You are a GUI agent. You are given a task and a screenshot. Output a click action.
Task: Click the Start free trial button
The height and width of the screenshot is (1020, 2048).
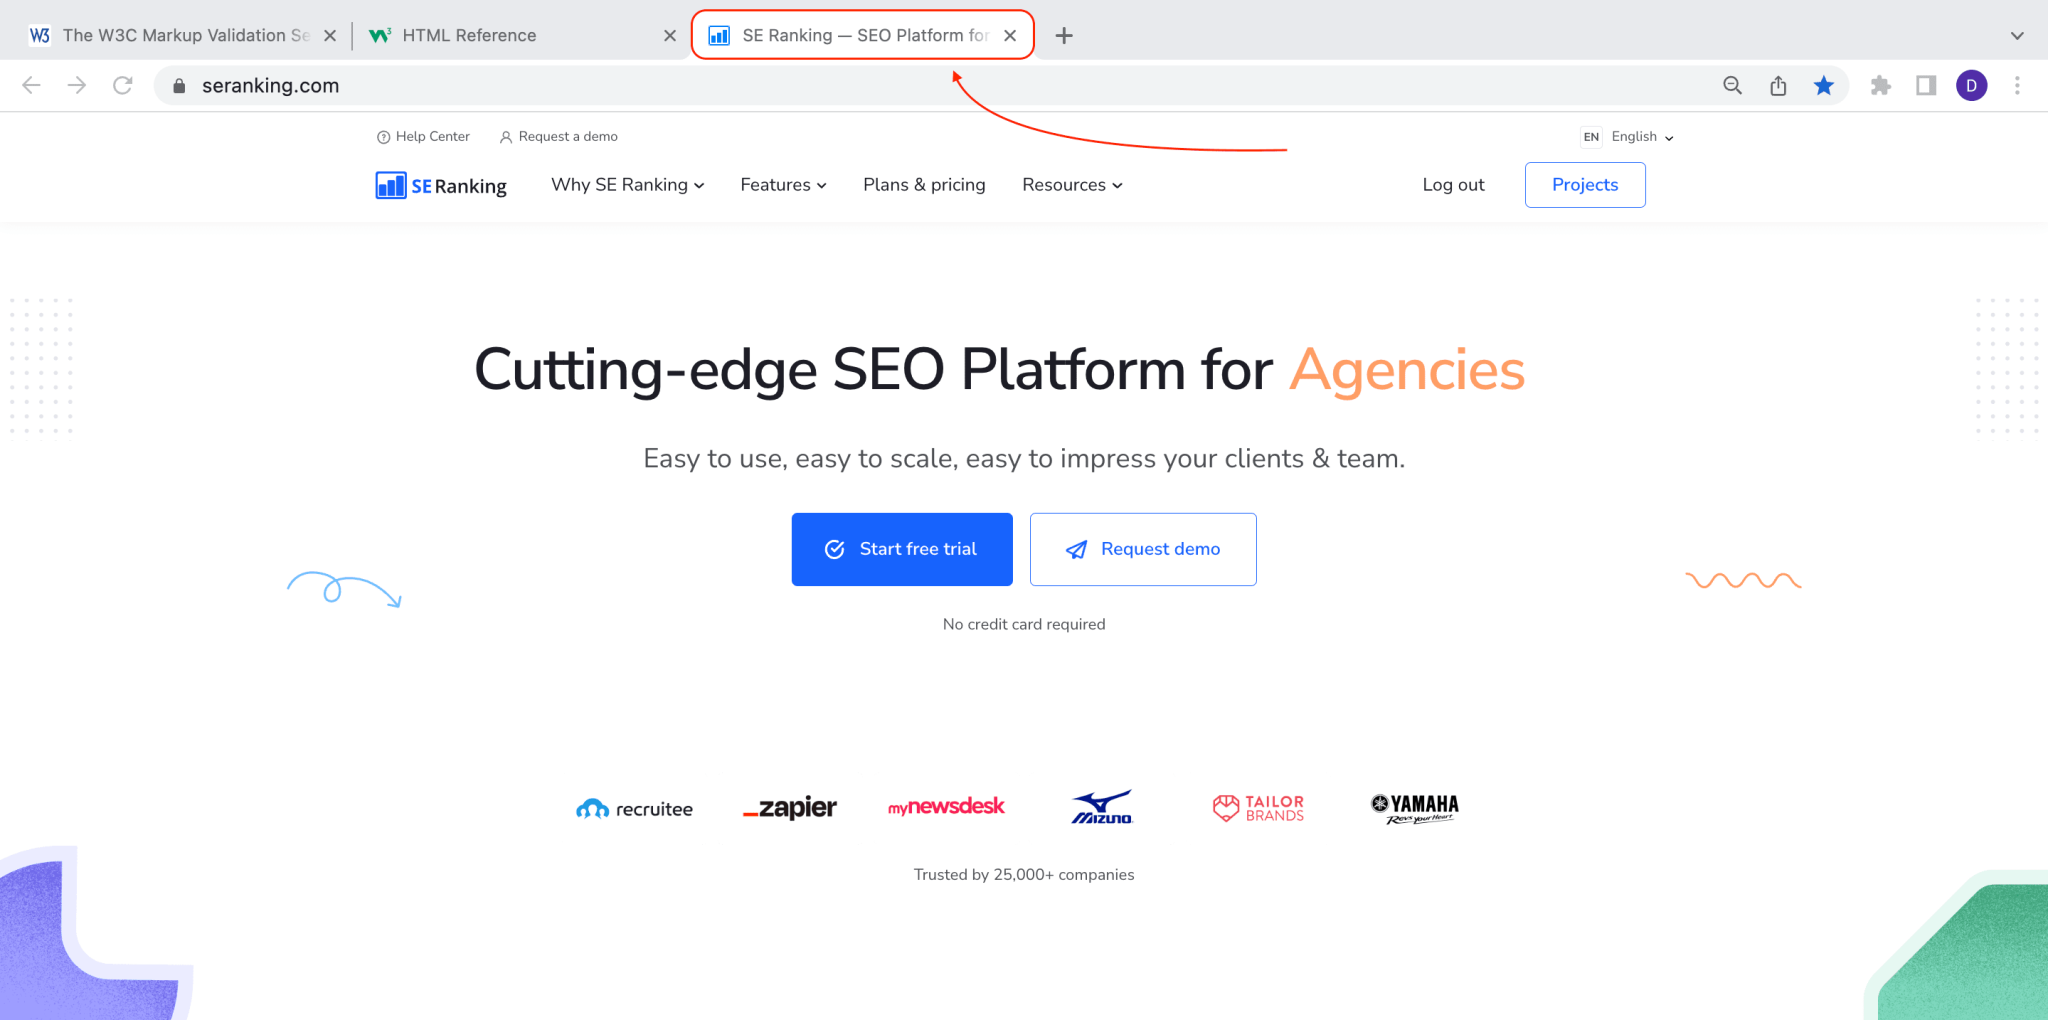click(x=901, y=549)
